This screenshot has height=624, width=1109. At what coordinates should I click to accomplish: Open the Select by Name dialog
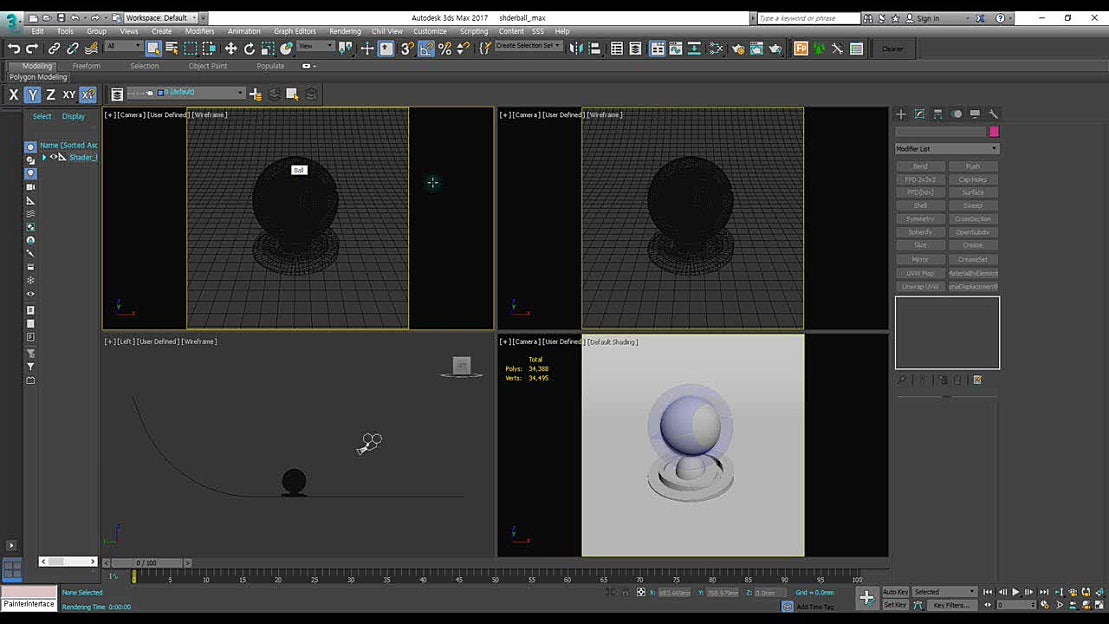[173, 48]
